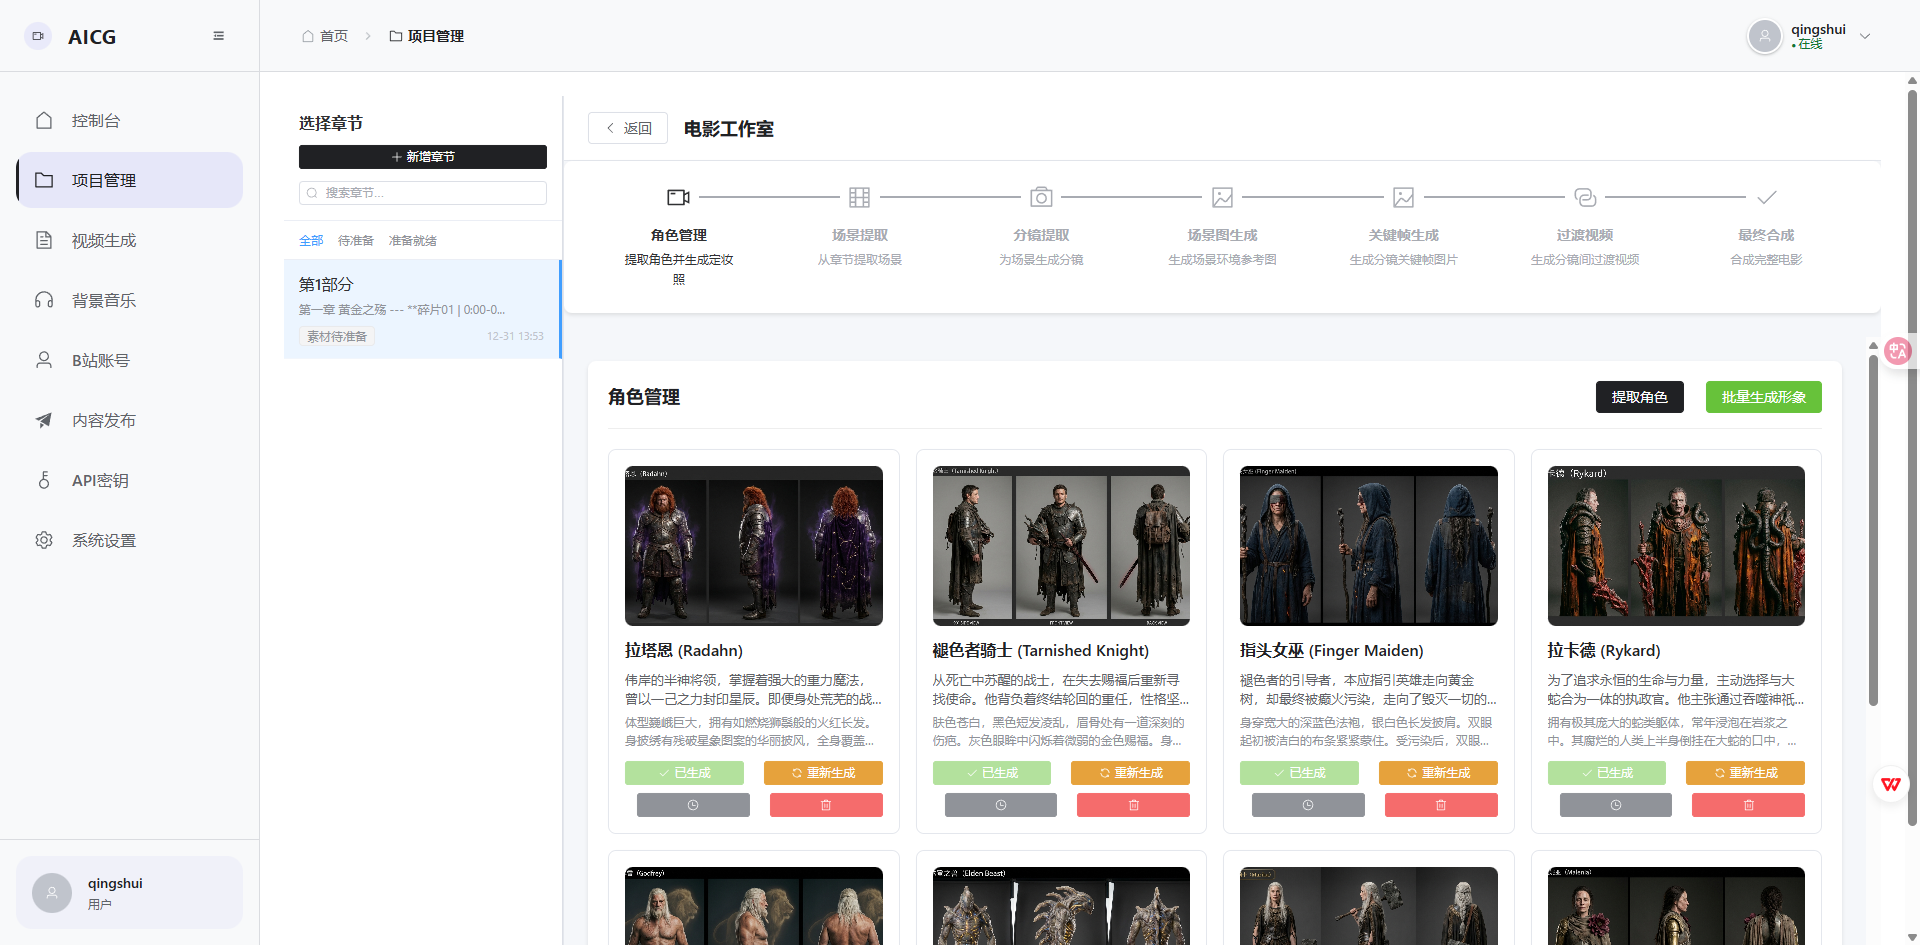
Task: Click the history clock icon for Tarnished Knight
Action: [1001, 805]
